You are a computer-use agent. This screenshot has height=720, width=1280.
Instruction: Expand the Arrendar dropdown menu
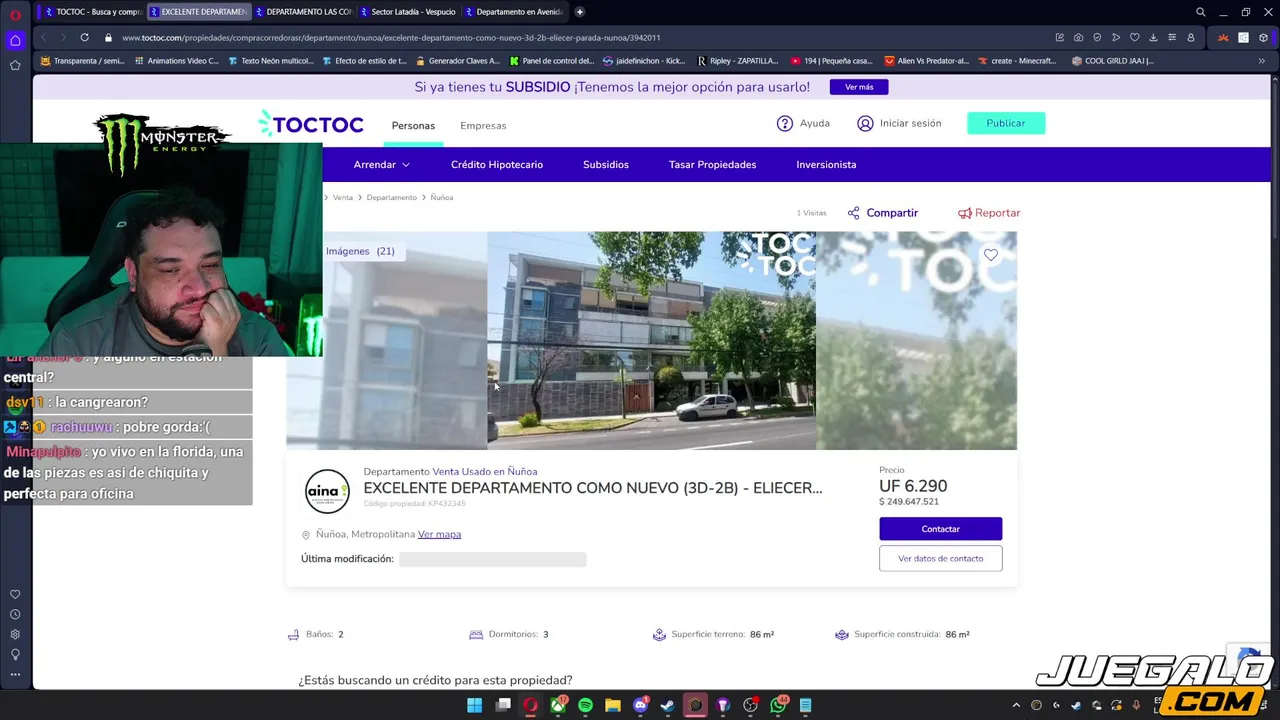[x=381, y=165]
